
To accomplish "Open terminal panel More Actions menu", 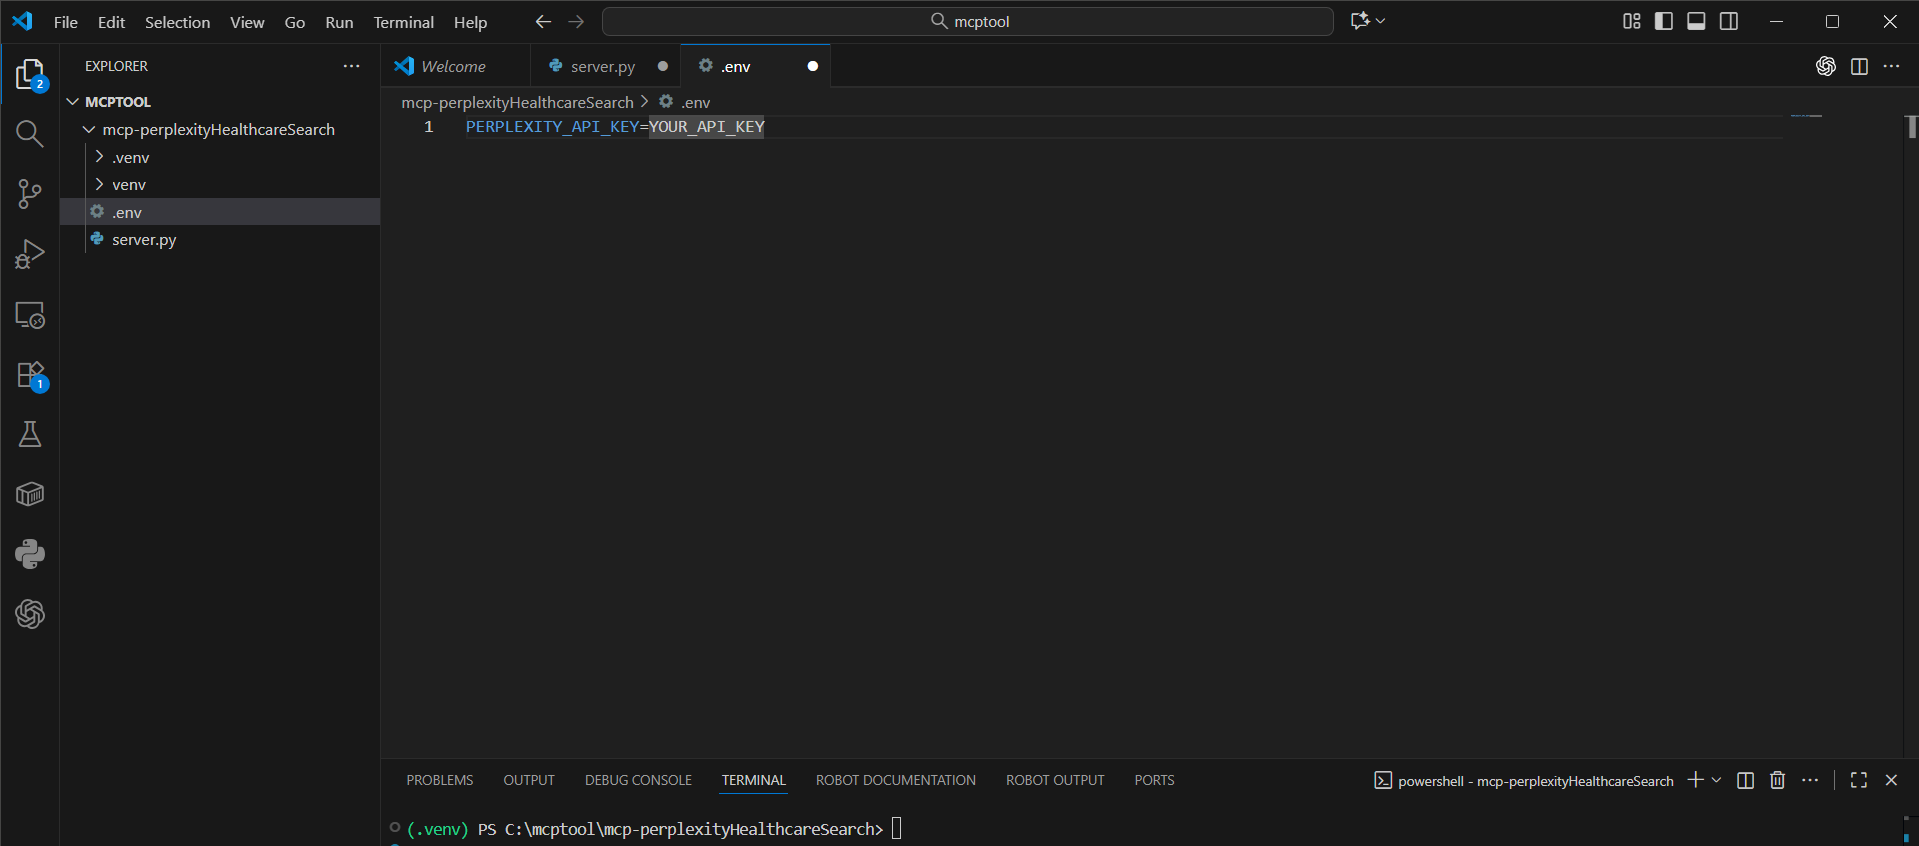I will point(1810,780).
